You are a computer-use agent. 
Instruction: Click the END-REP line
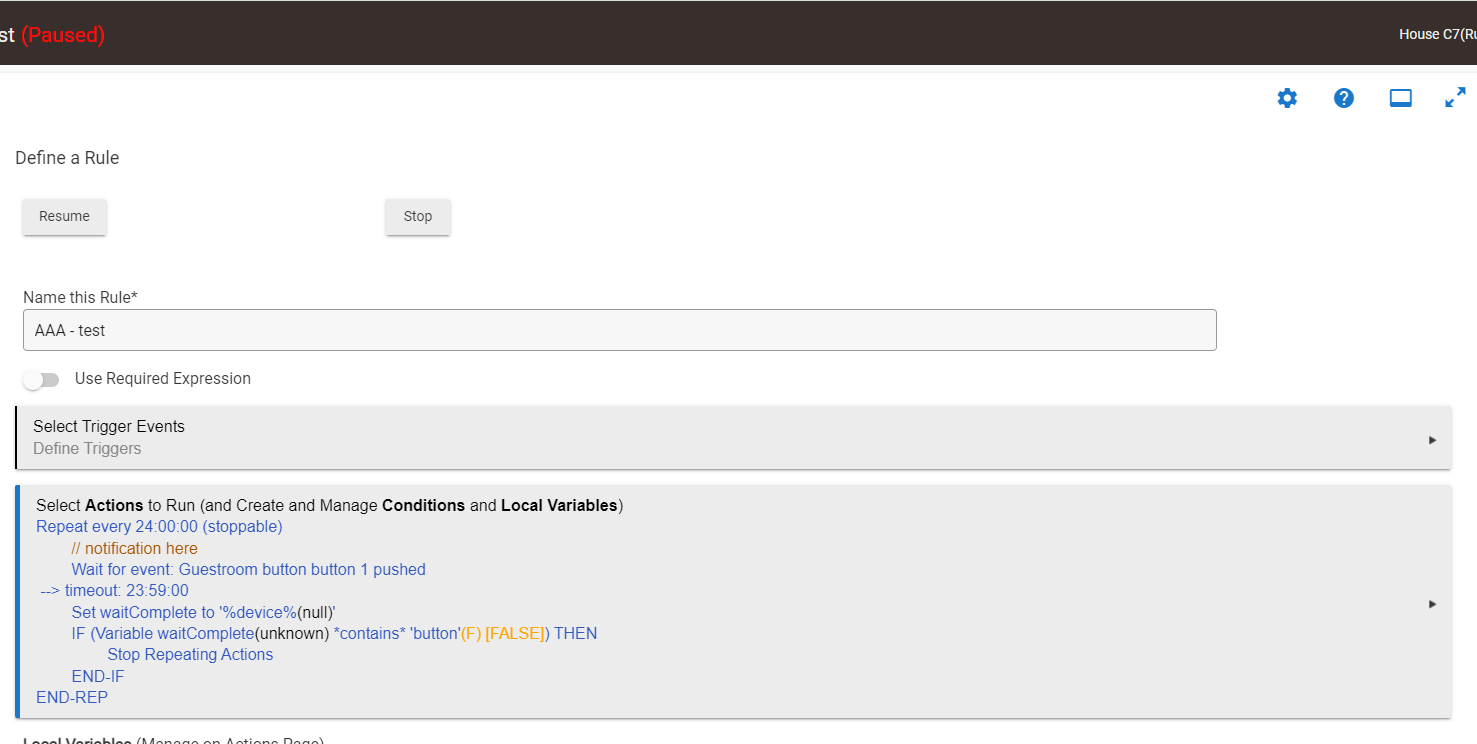pyautogui.click(x=72, y=697)
